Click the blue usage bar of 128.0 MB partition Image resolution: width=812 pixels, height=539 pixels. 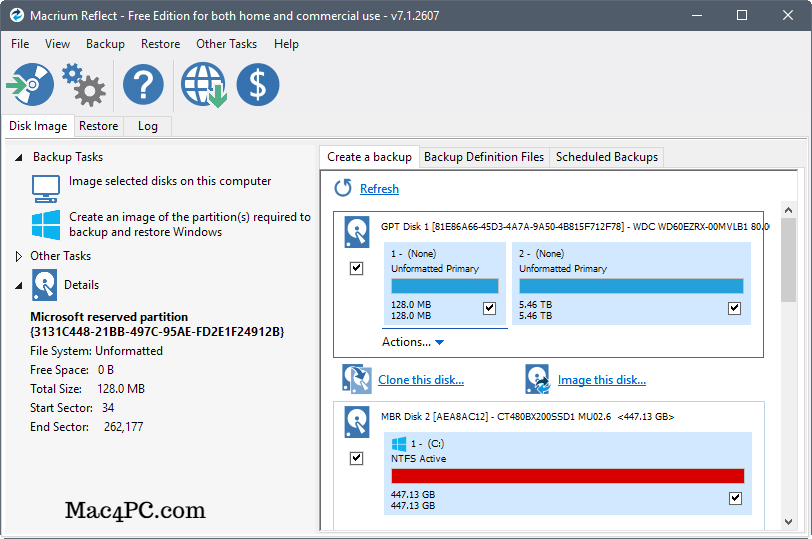coord(445,286)
